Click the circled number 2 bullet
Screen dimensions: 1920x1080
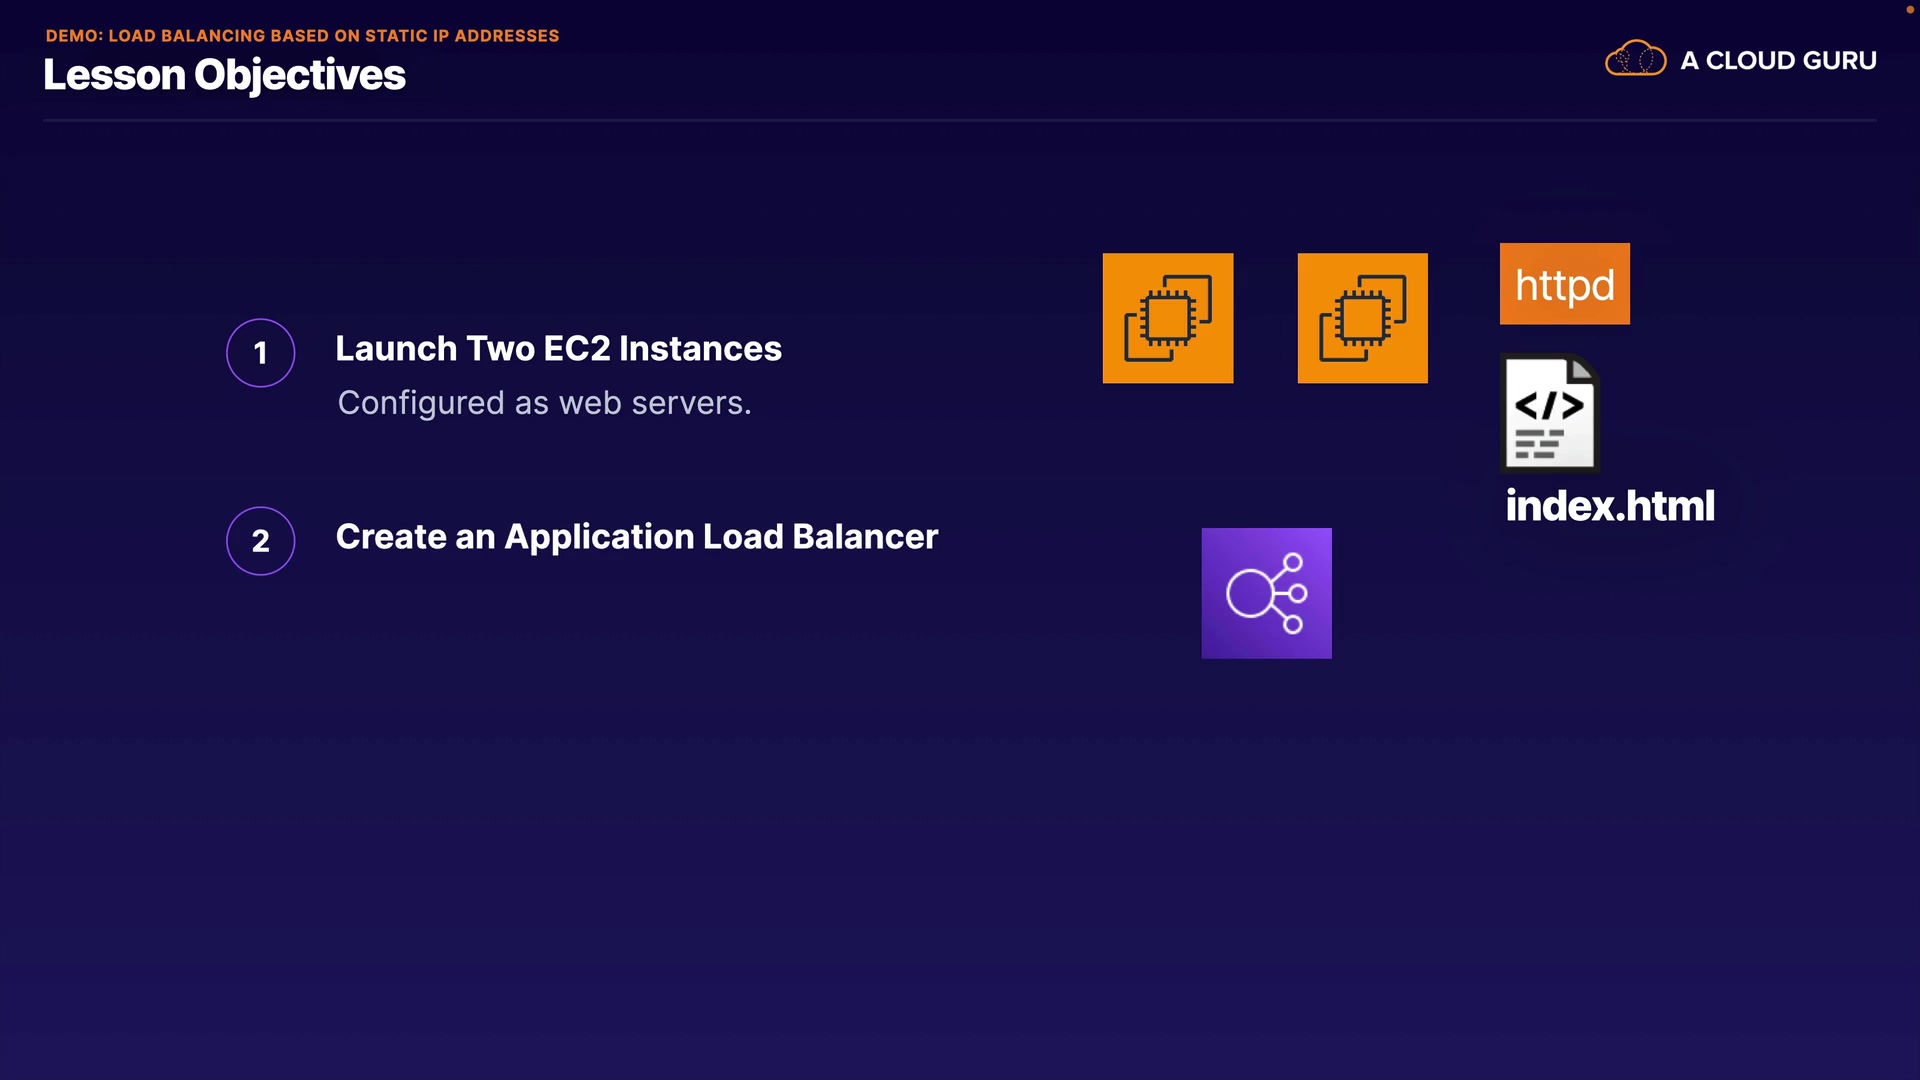pos(260,541)
